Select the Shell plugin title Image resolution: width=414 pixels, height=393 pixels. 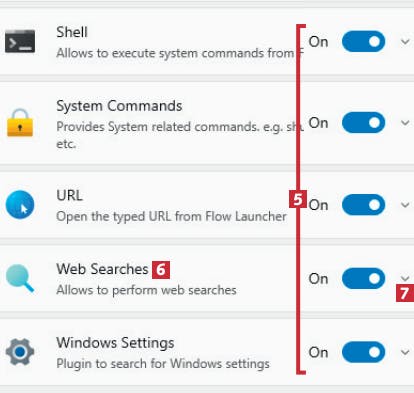point(72,32)
